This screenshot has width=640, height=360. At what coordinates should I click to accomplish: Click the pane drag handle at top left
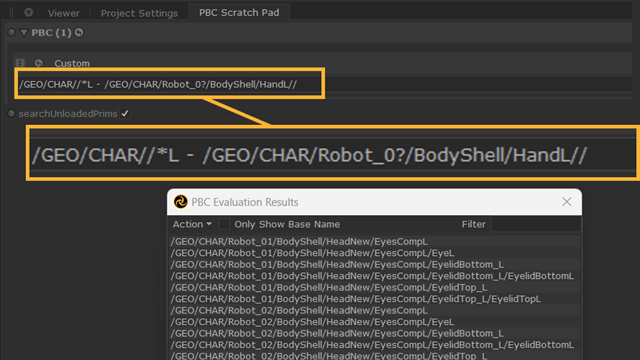11,12
